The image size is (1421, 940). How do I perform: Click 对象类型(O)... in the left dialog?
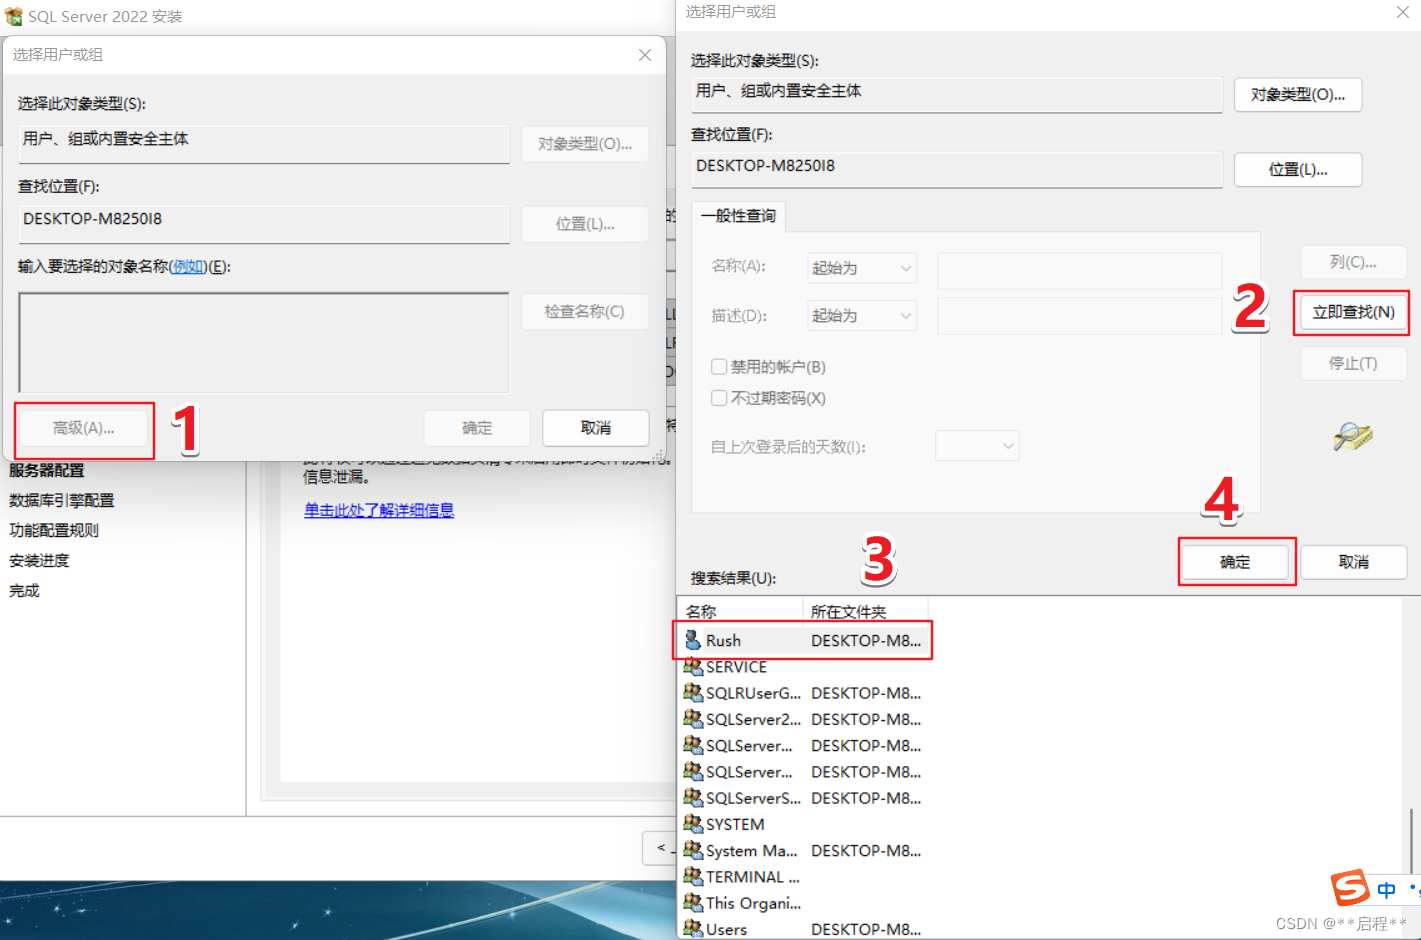pyautogui.click(x=585, y=144)
